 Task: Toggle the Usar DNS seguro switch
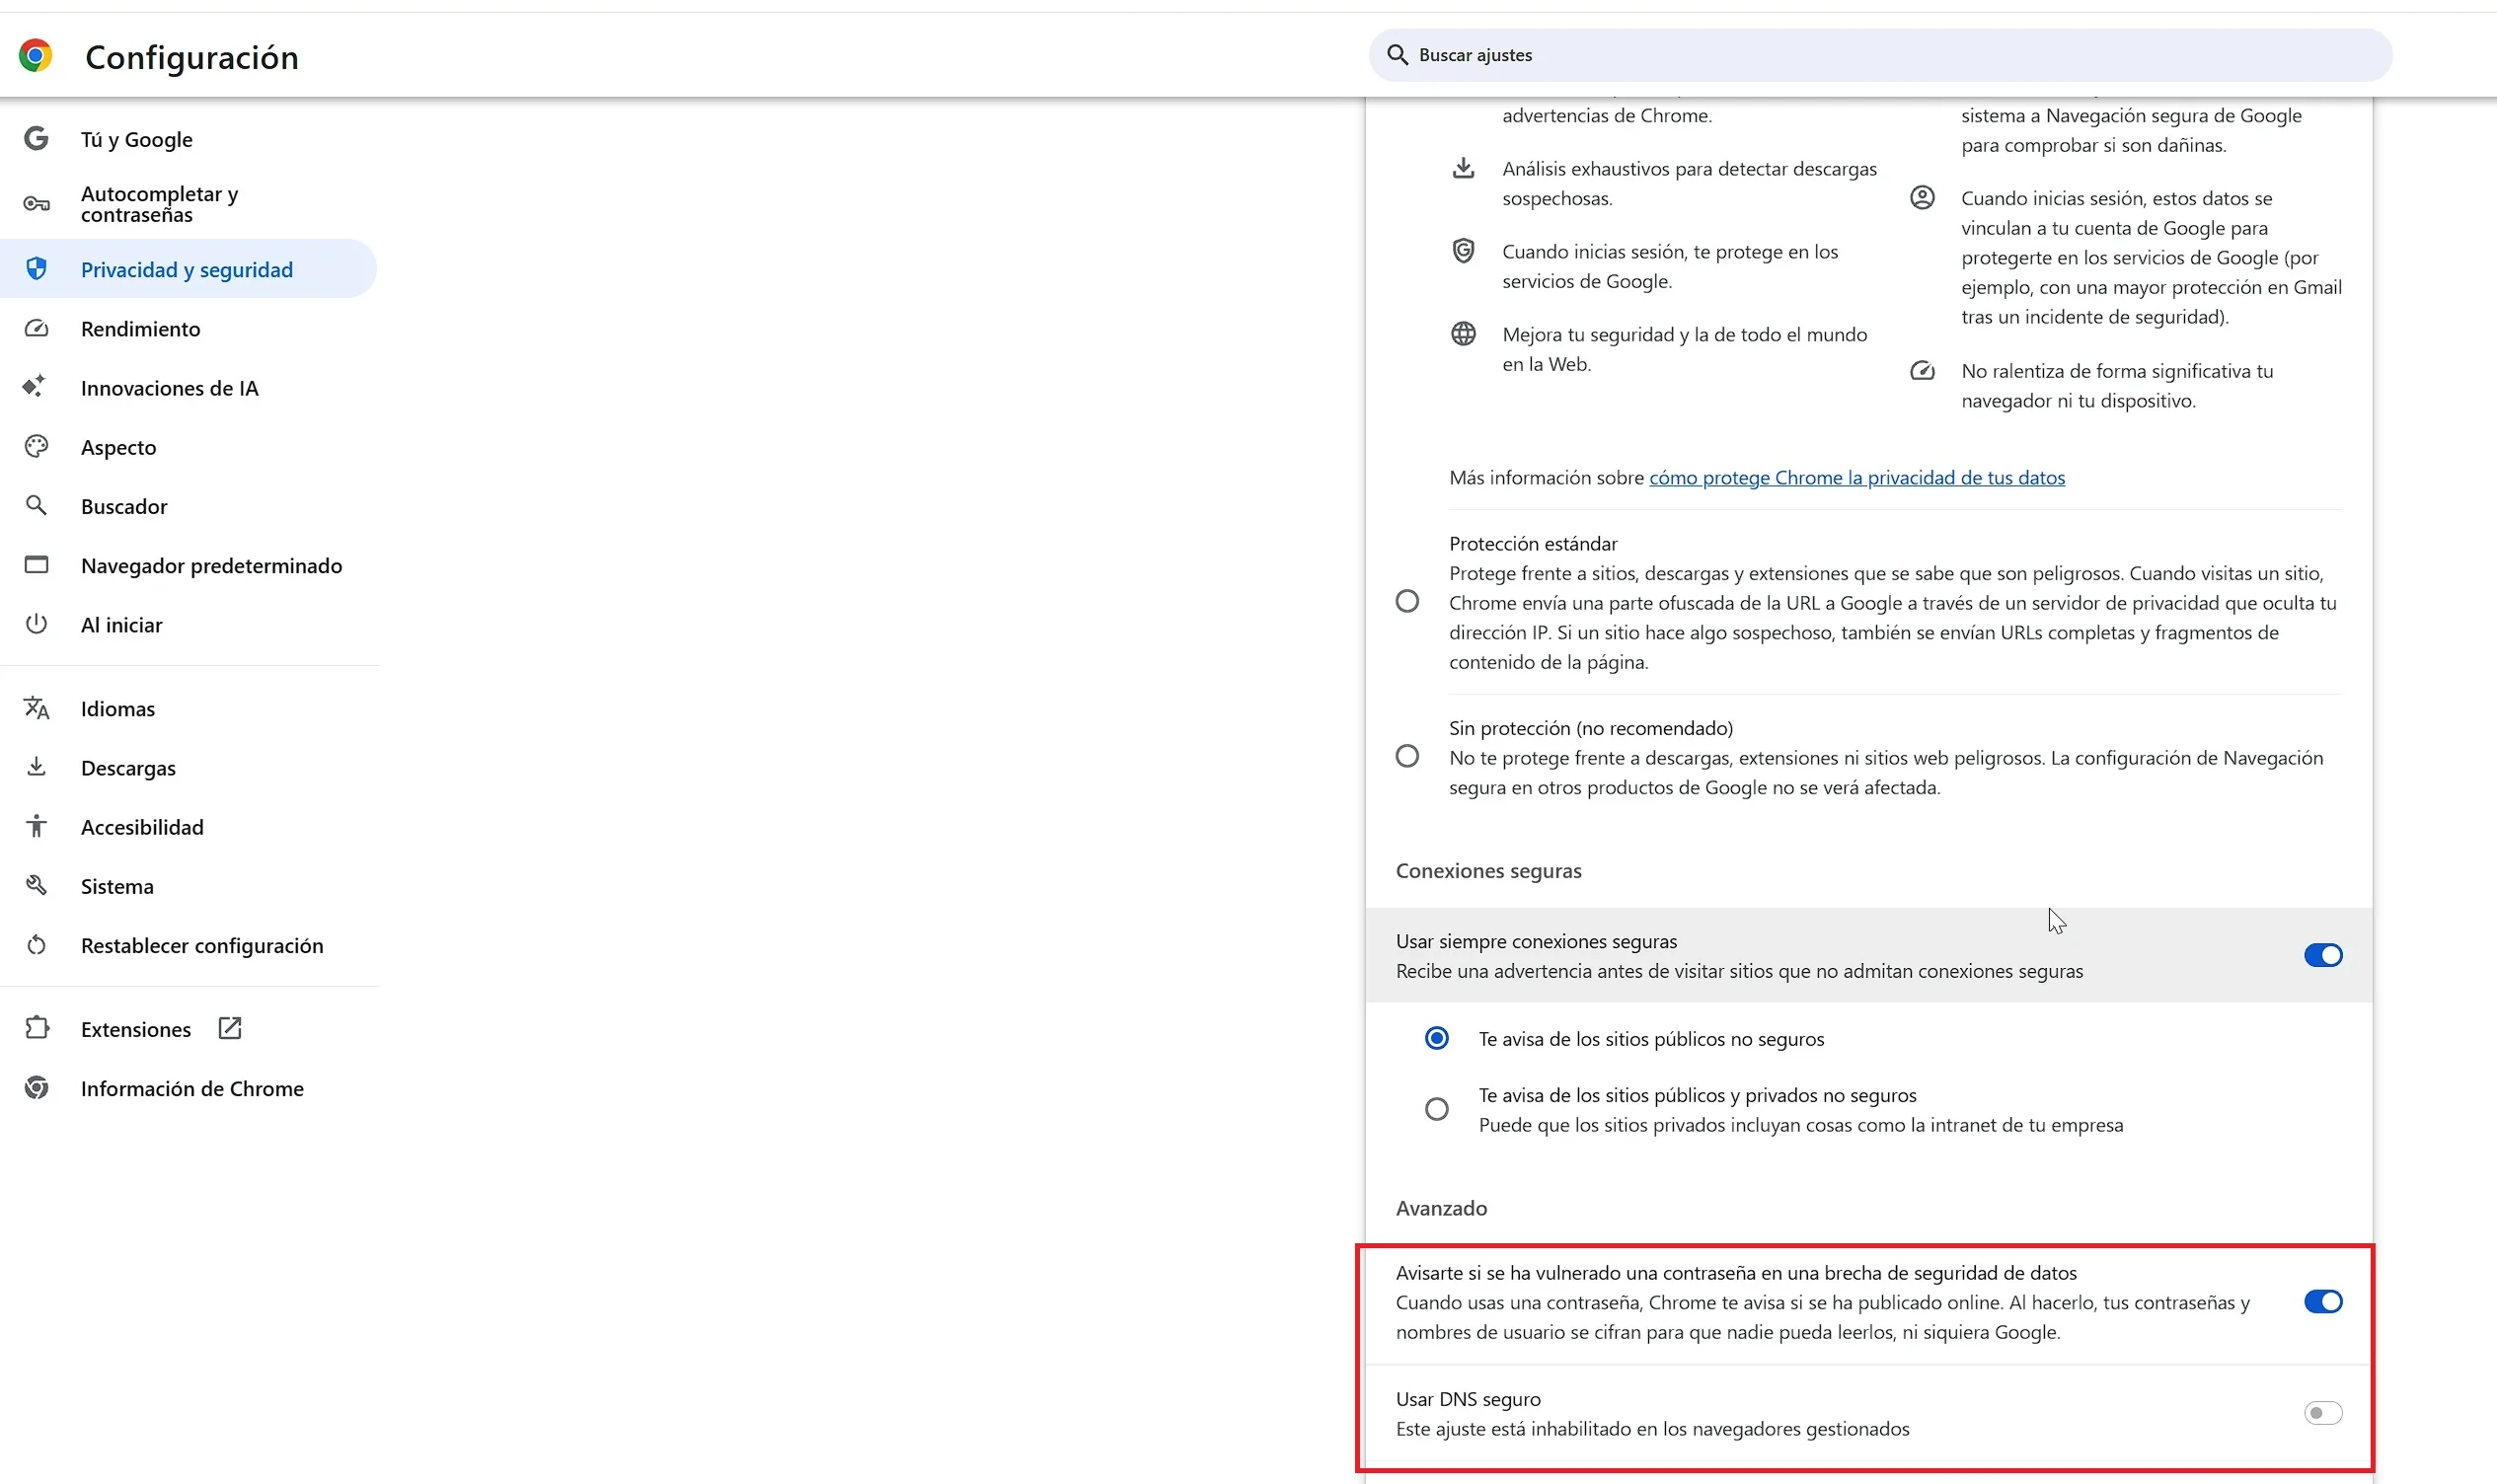(2322, 1412)
